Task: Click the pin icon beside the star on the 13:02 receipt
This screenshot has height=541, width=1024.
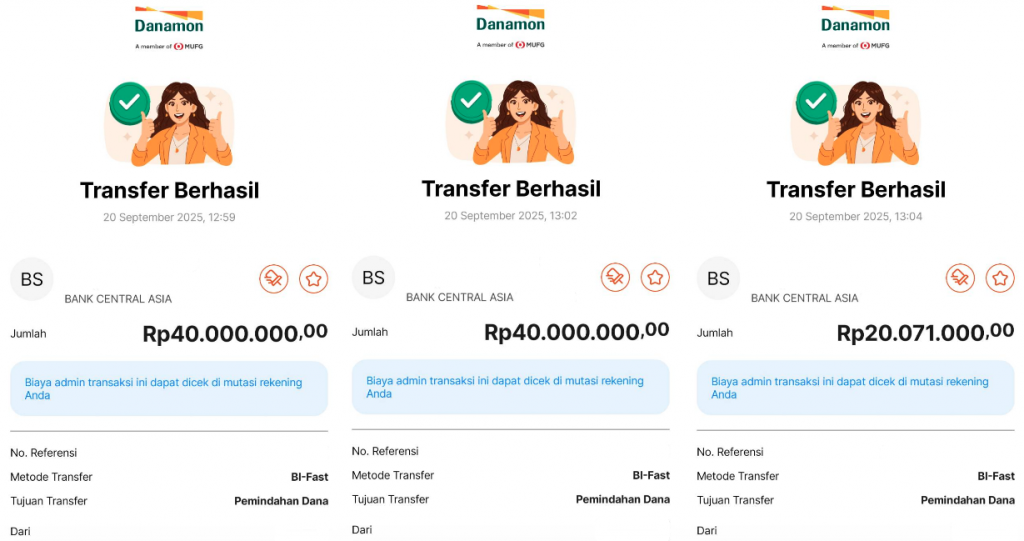Action: 616,277
